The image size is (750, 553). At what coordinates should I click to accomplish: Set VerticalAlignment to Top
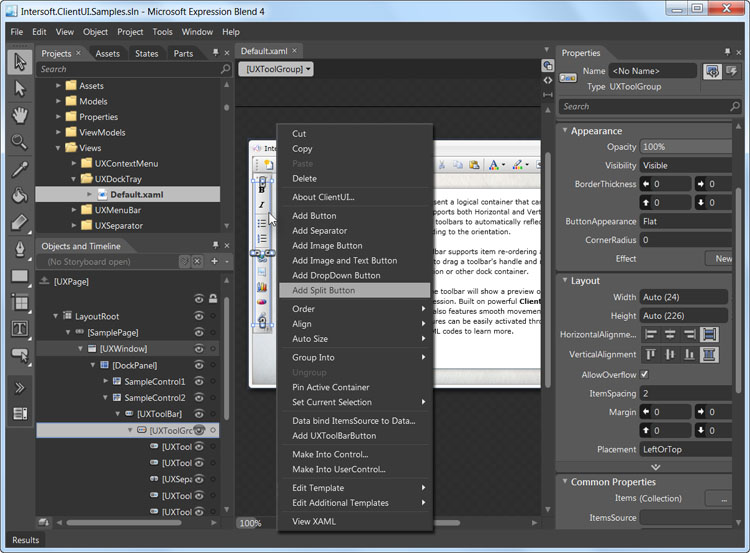(x=651, y=354)
